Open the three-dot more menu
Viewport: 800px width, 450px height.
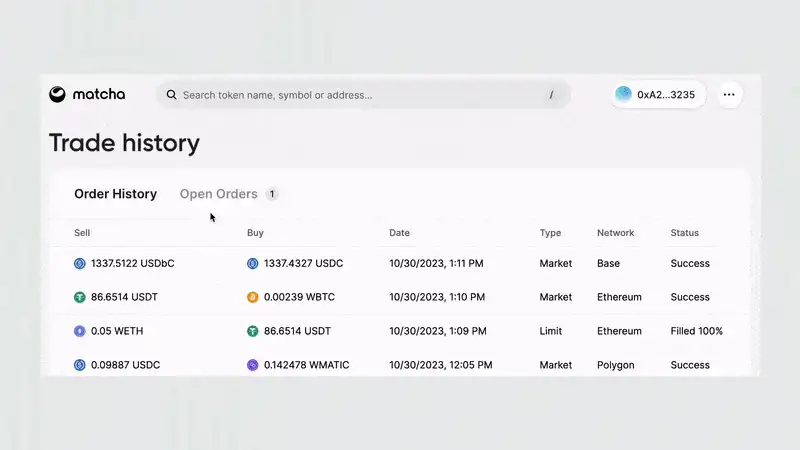[729, 94]
